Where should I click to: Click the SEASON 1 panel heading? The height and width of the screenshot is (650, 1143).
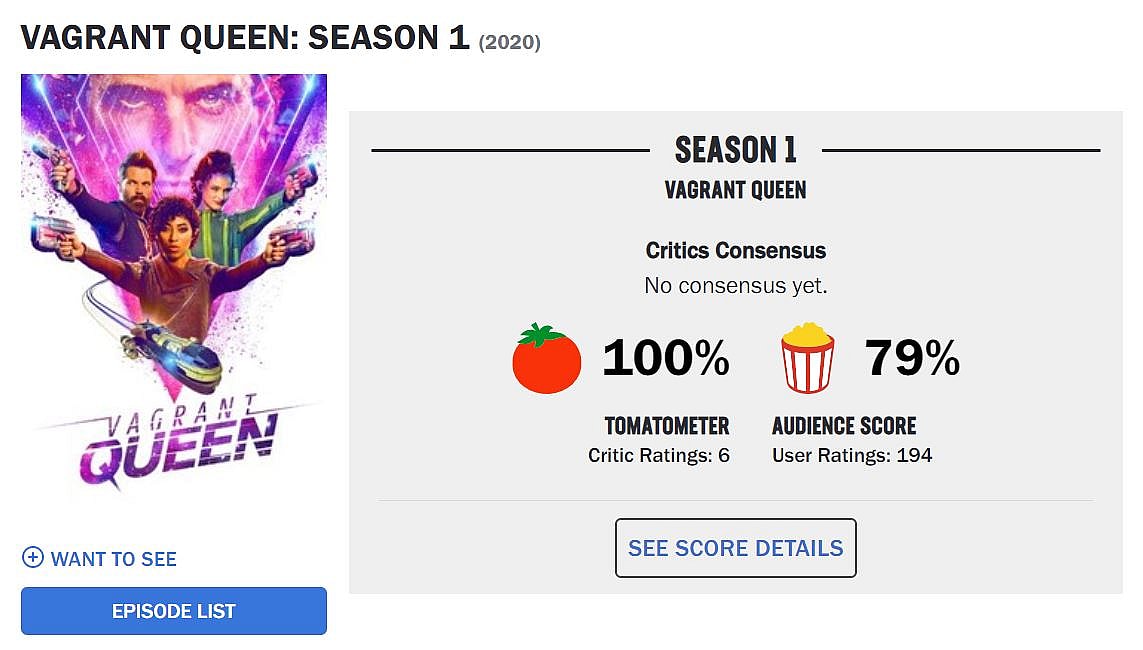pos(736,150)
